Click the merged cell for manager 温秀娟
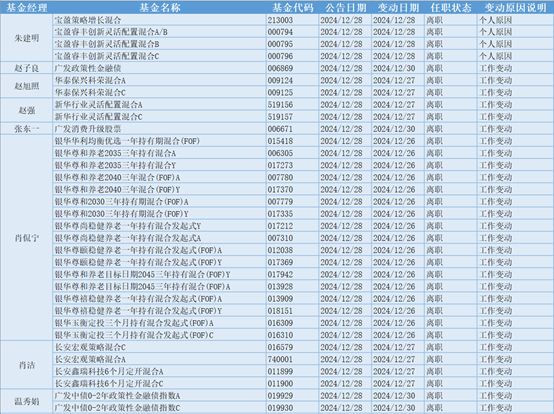The height and width of the screenshot is (414, 554). [26, 402]
